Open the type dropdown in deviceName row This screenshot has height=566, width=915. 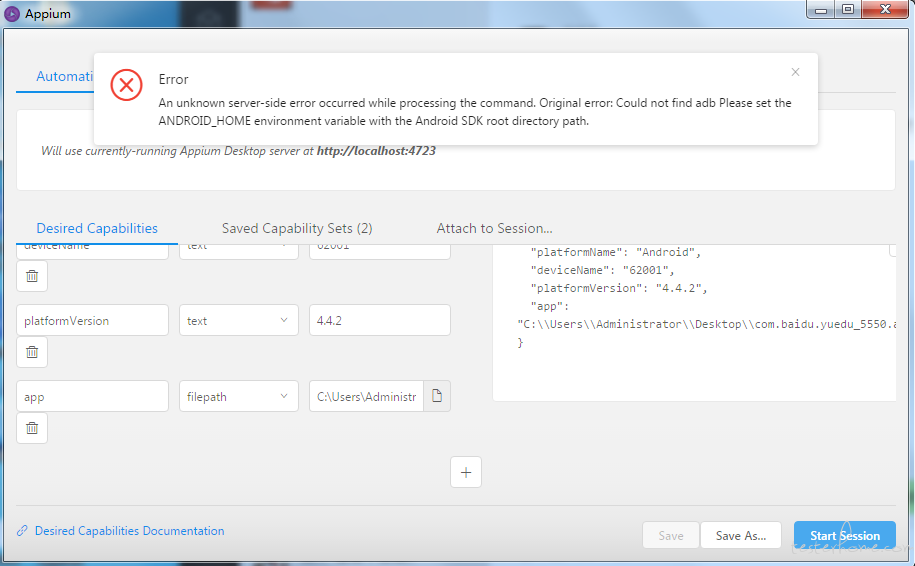pos(239,251)
